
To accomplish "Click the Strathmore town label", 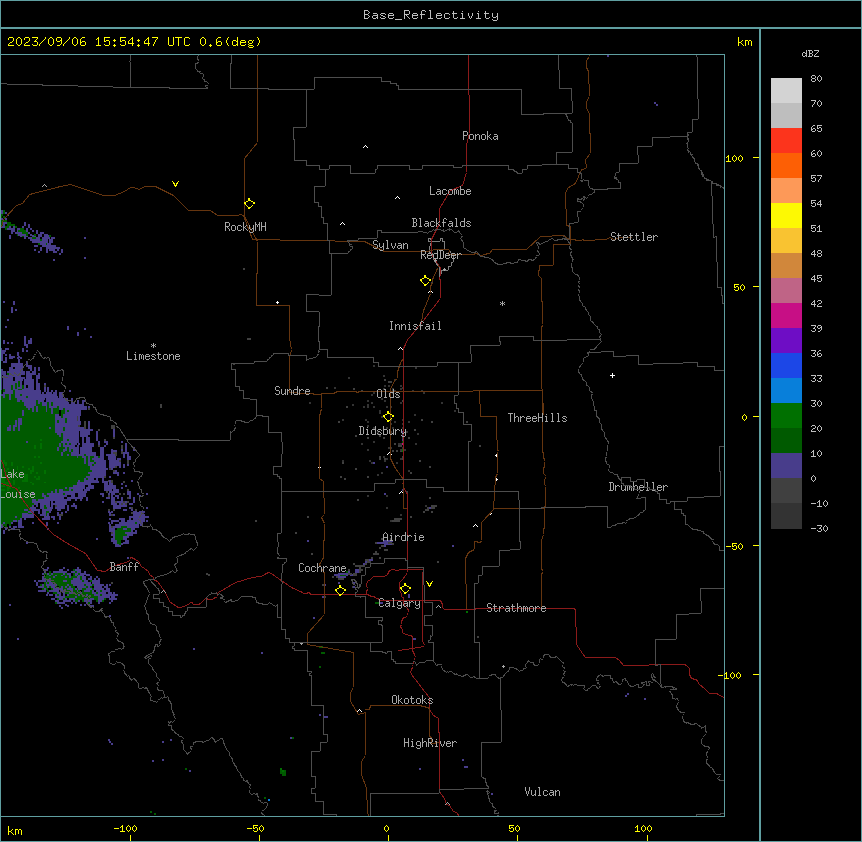I will tap(516, 608).
